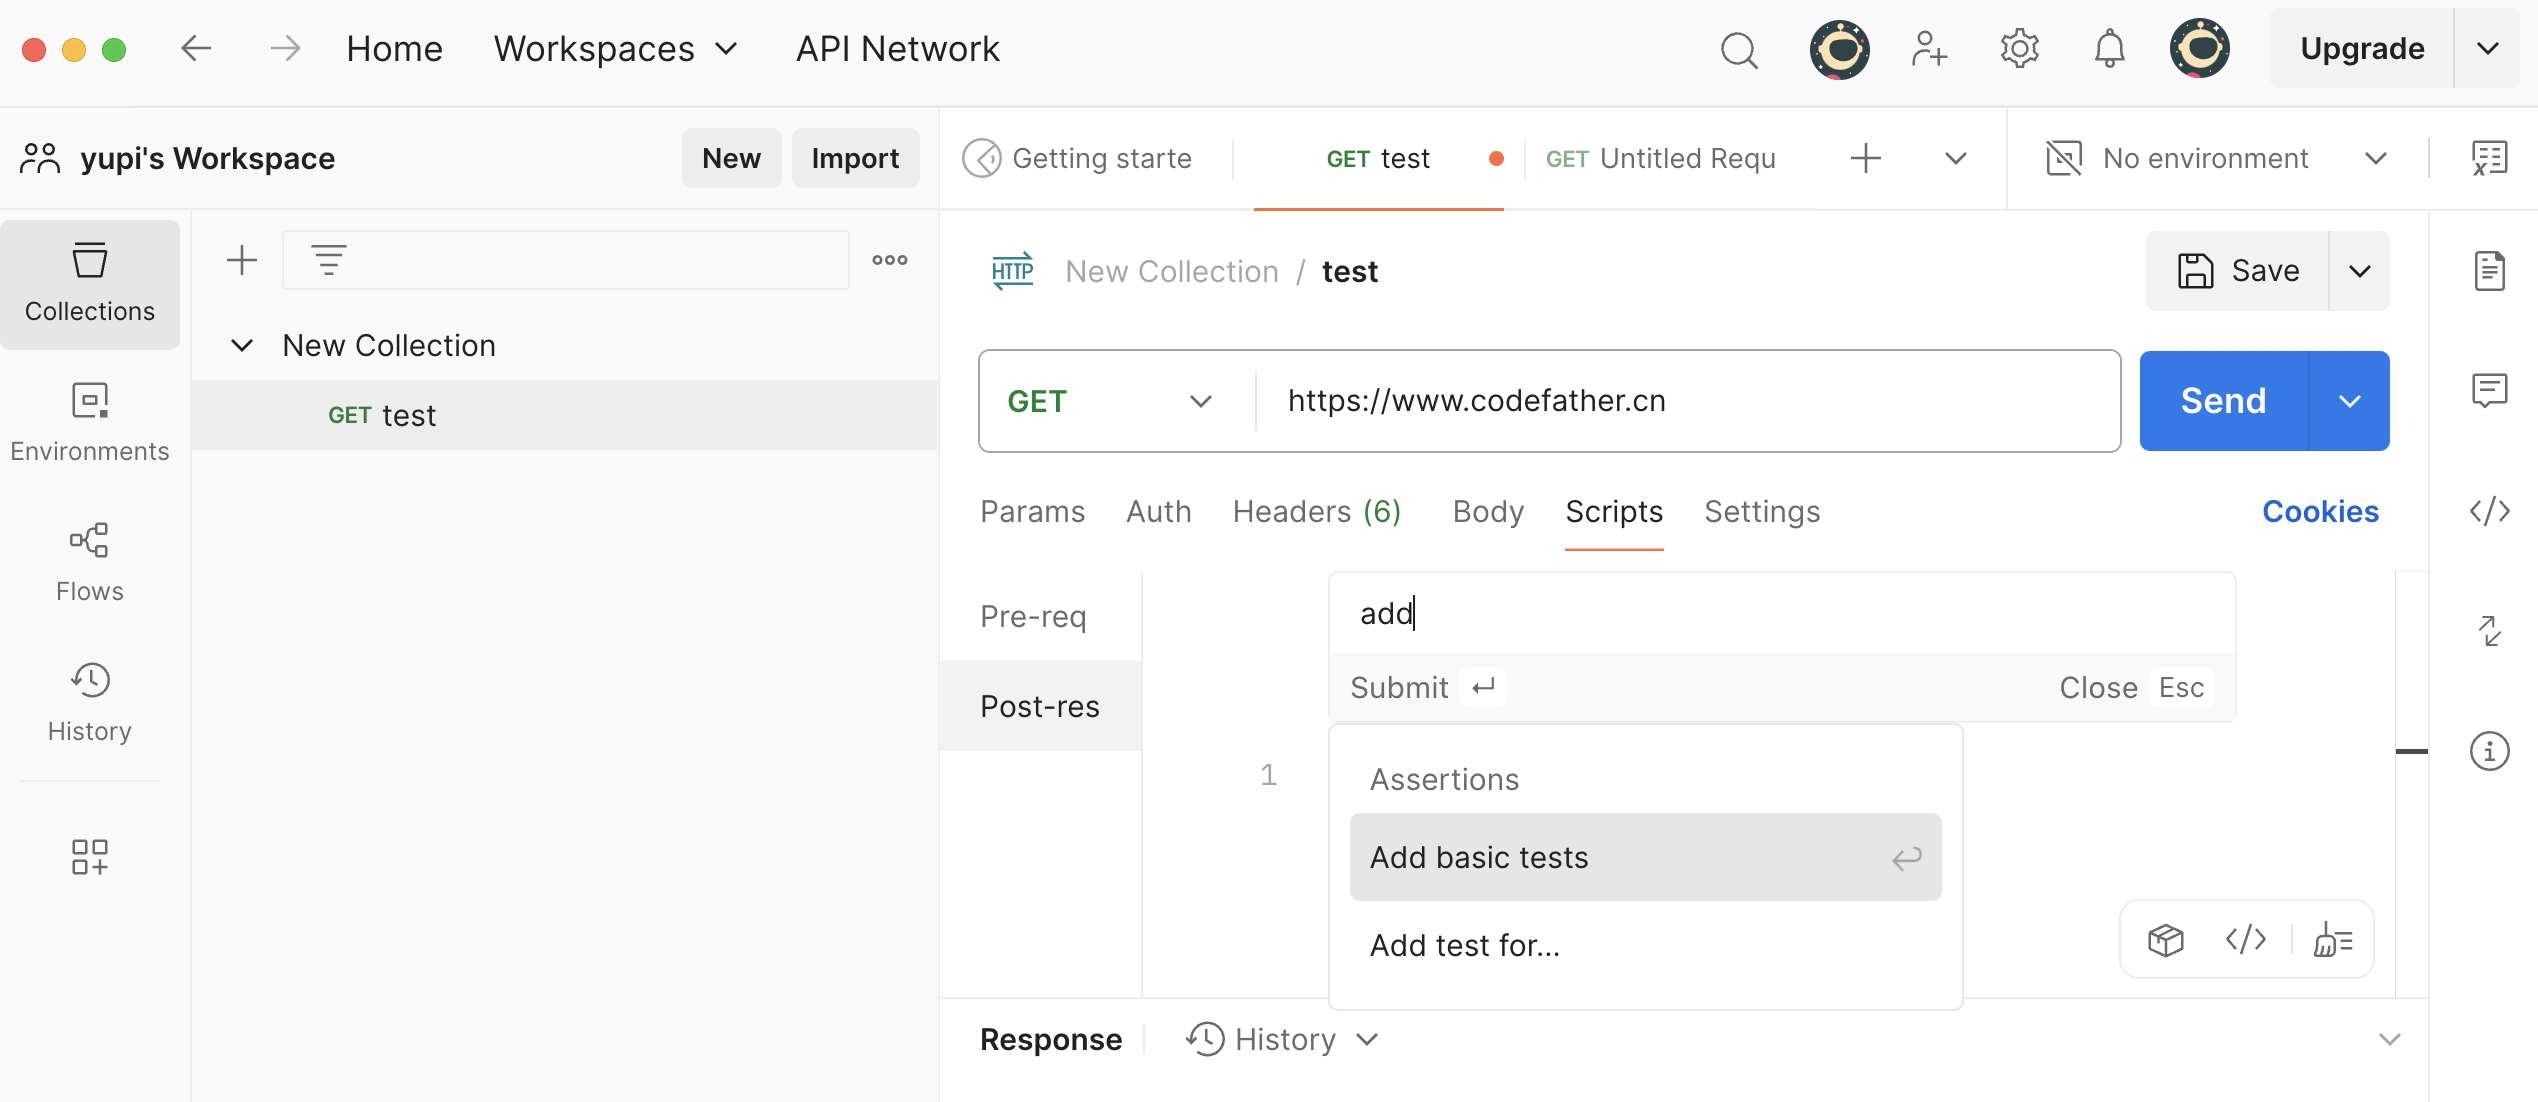Open the invite people icon

[1928, 48]
